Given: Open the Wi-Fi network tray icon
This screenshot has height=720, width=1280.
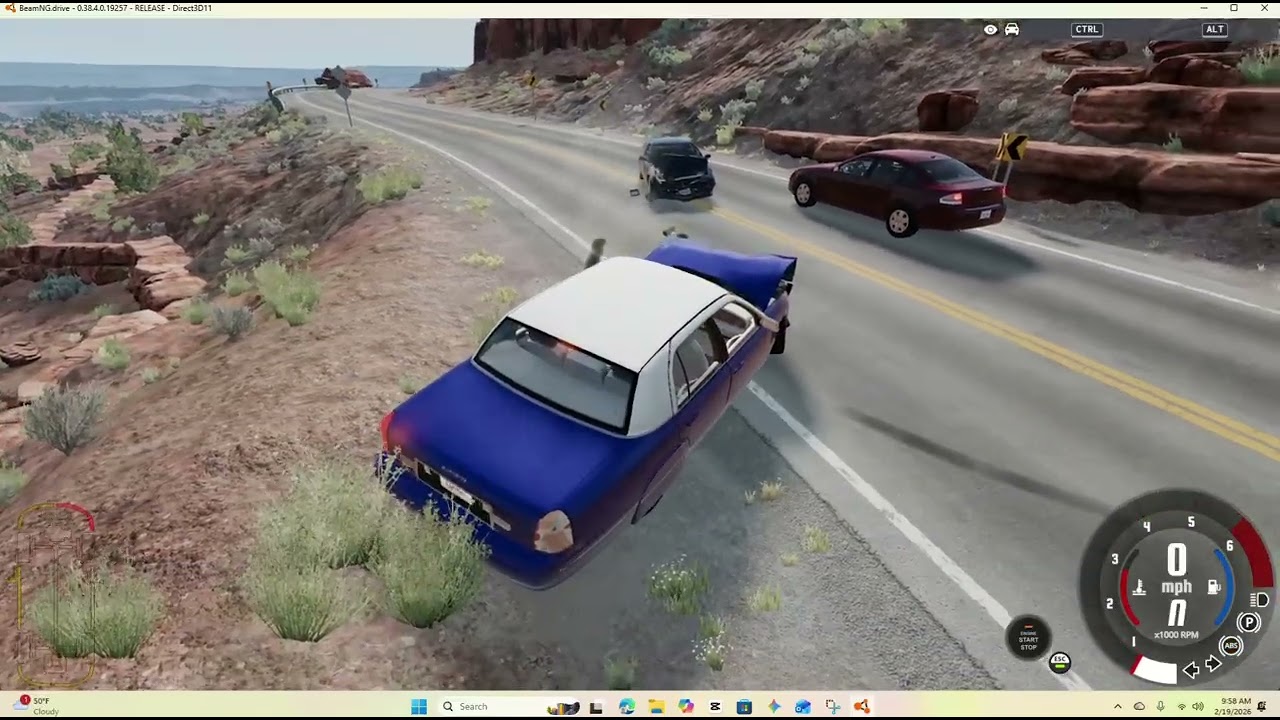Looking at the screenshot, I should click(1181, 707).
